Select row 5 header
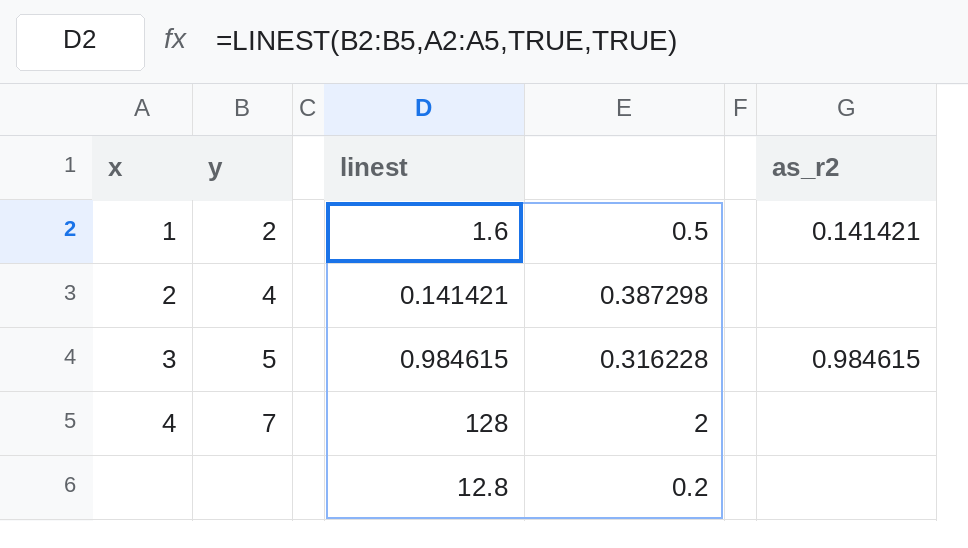Viewport: 968px width, 548px height. coord(46,423)
